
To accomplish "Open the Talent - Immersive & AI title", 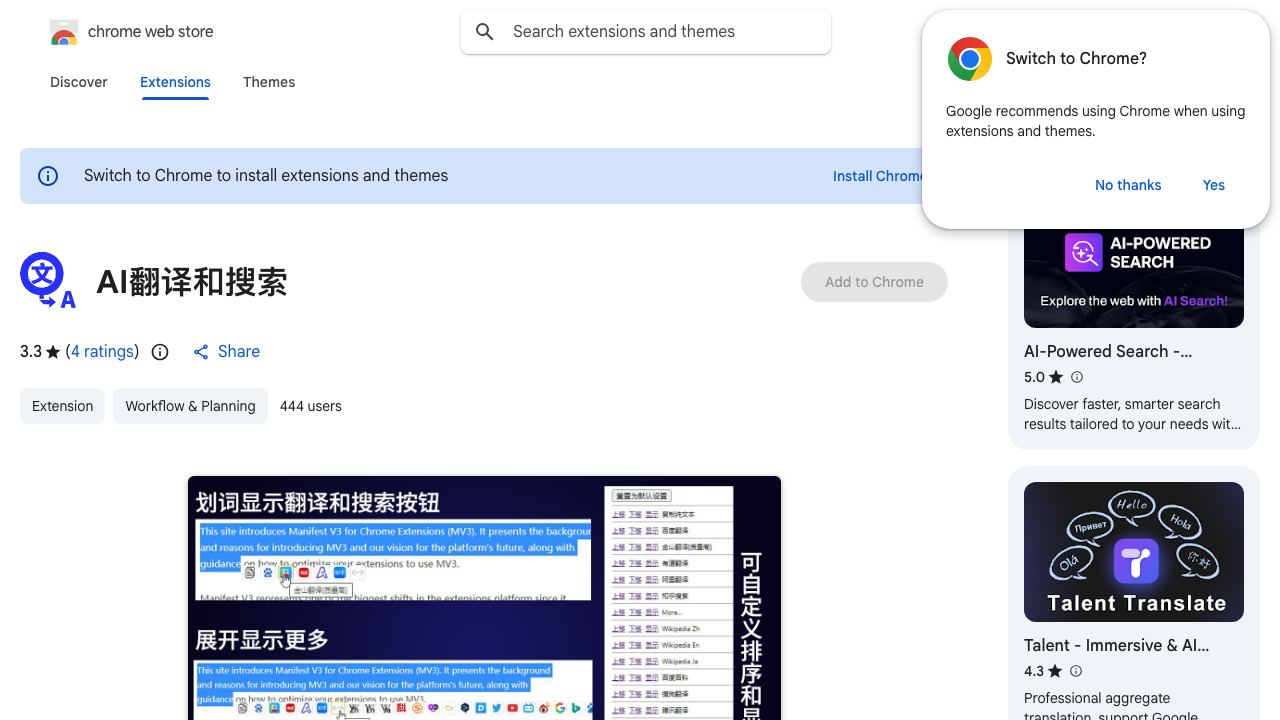I will (1117, 646).
